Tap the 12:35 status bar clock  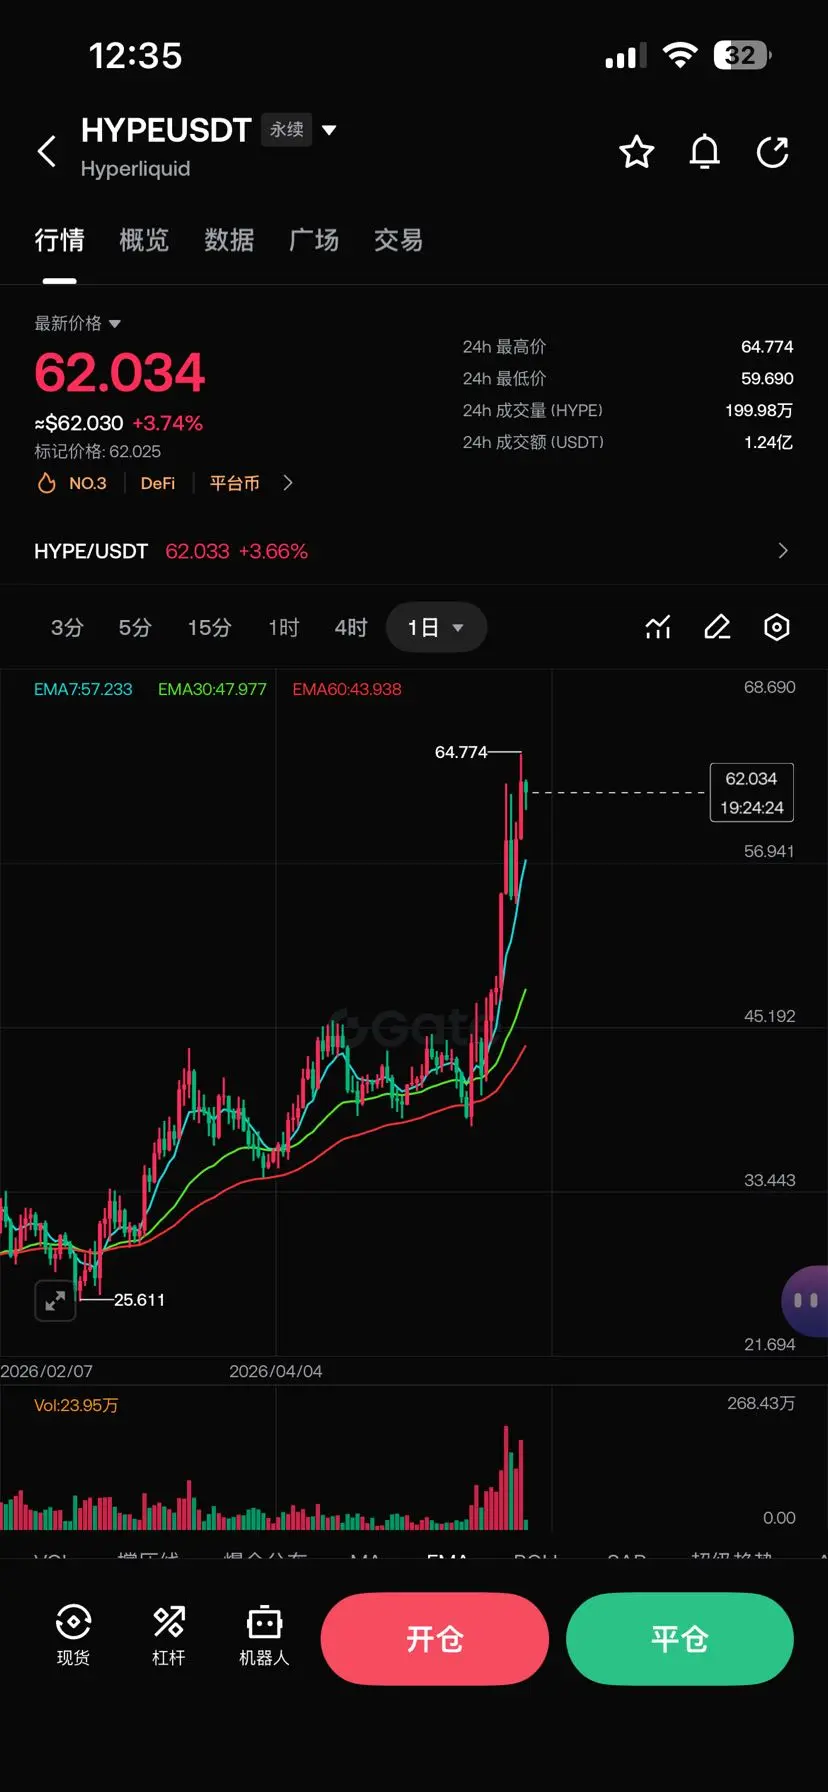[135, 55]
